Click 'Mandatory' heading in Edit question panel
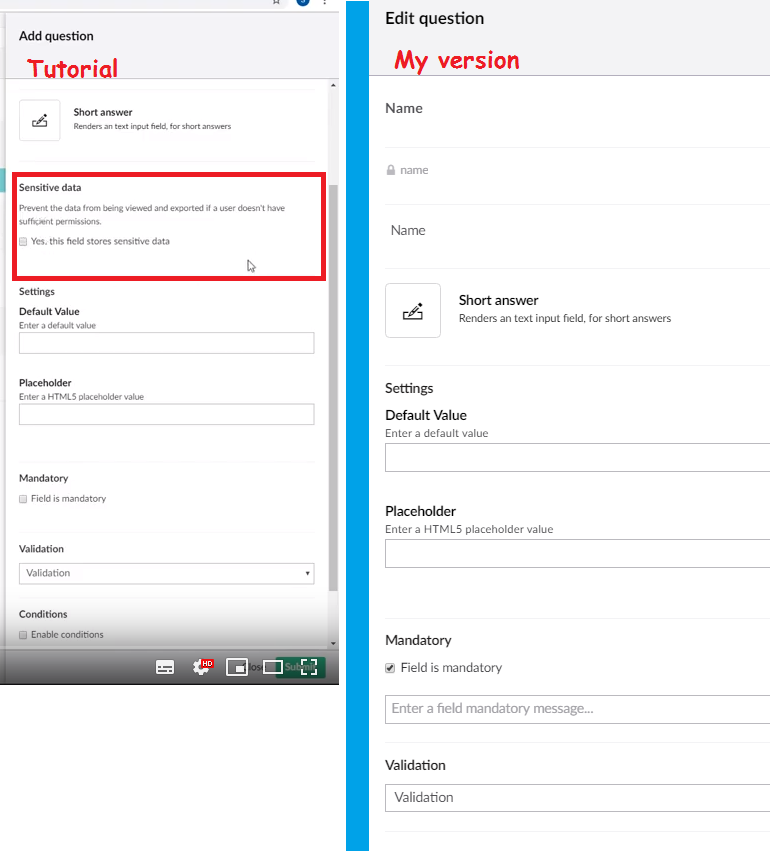Image resolution: width=770 pixels, height=851 pixels. click(x=418, y=640)
